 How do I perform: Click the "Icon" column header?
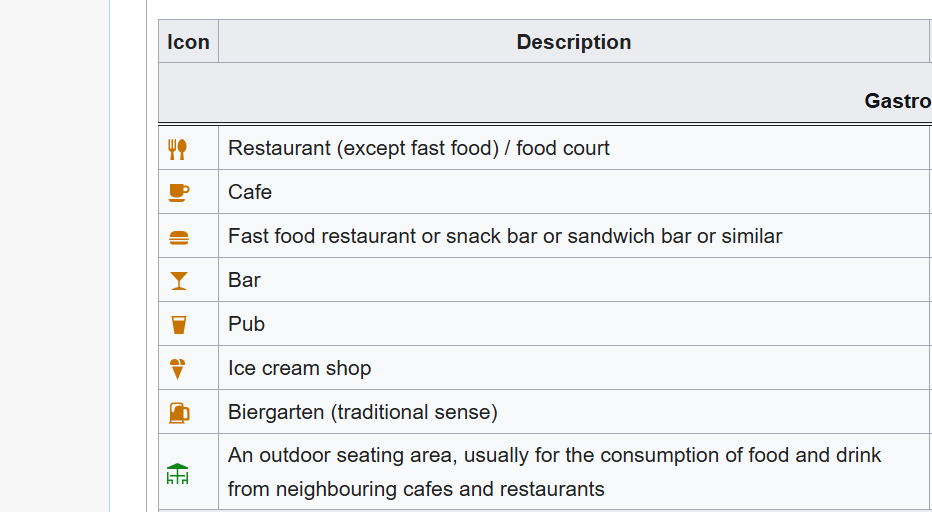click(188, 42)
